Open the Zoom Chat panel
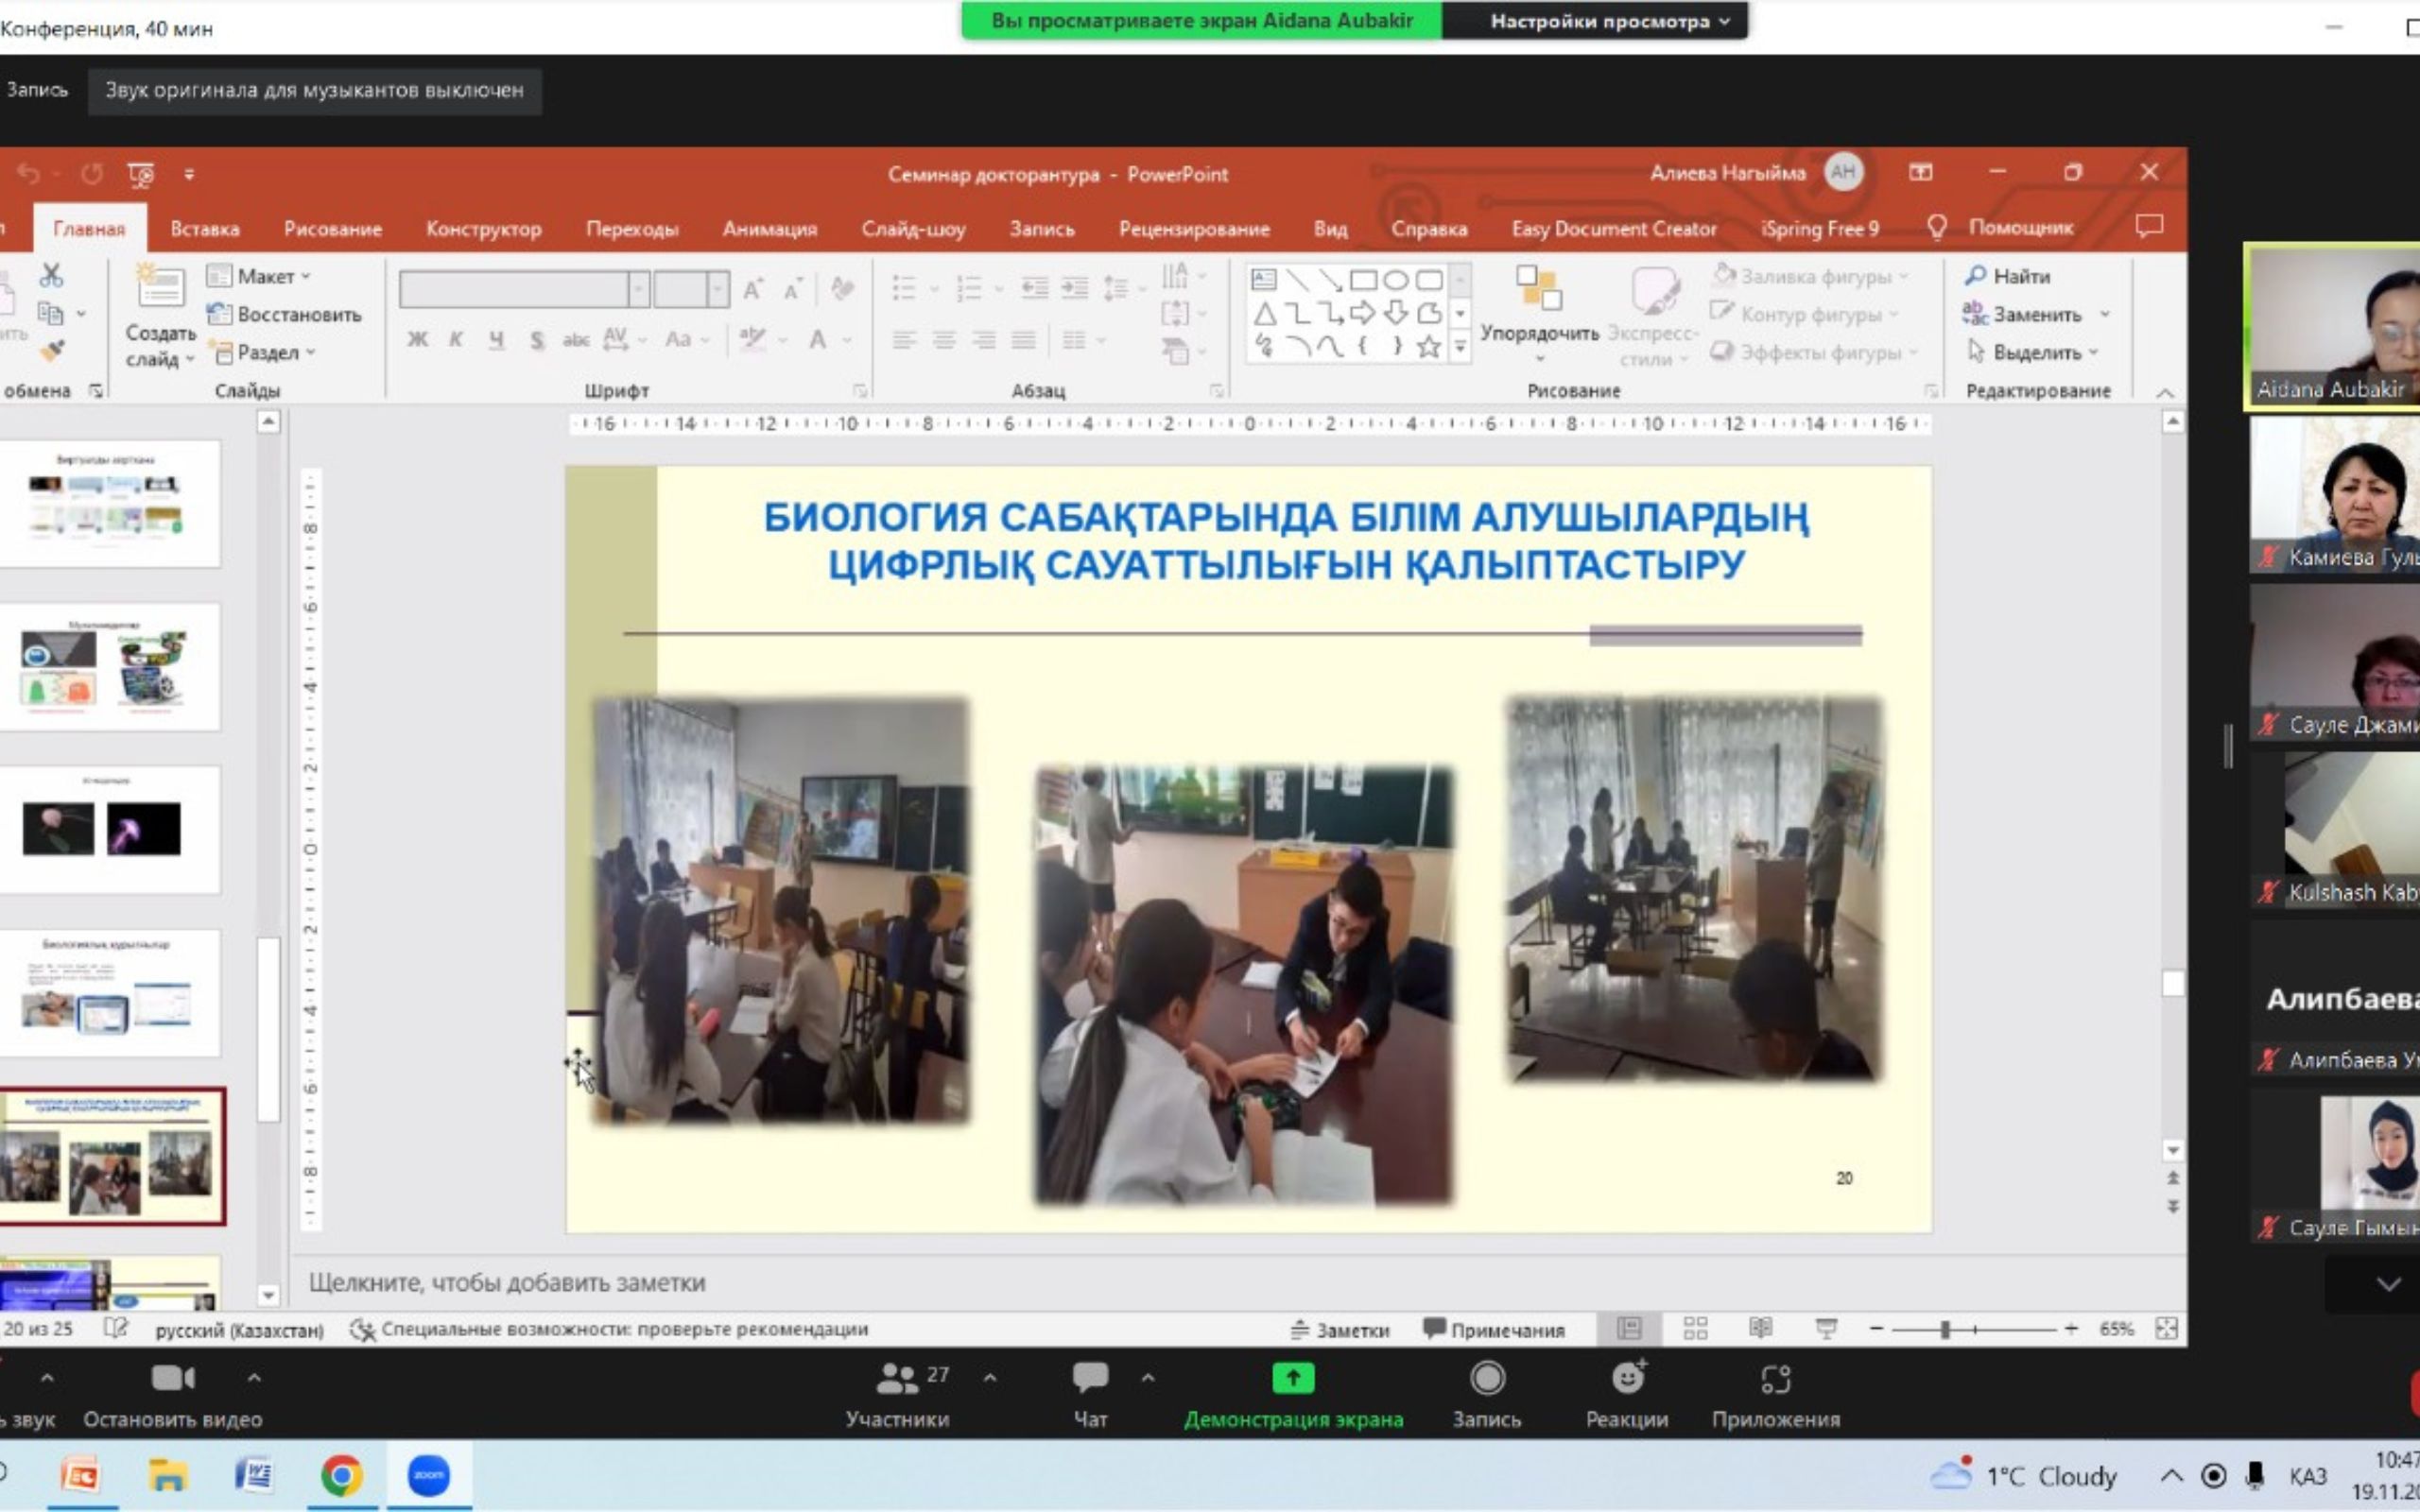The width and height of the screenshot is (2420, 1512). (x=1090, y=1379)
